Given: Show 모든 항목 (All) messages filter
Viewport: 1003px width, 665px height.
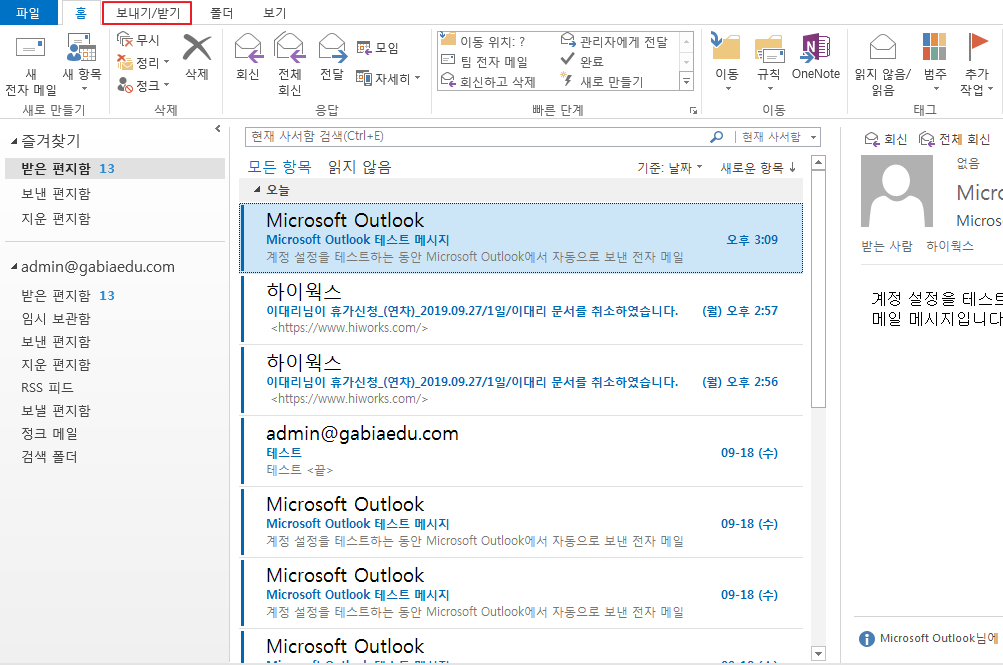Looking at the screenshot, I should tap(280, 168).
